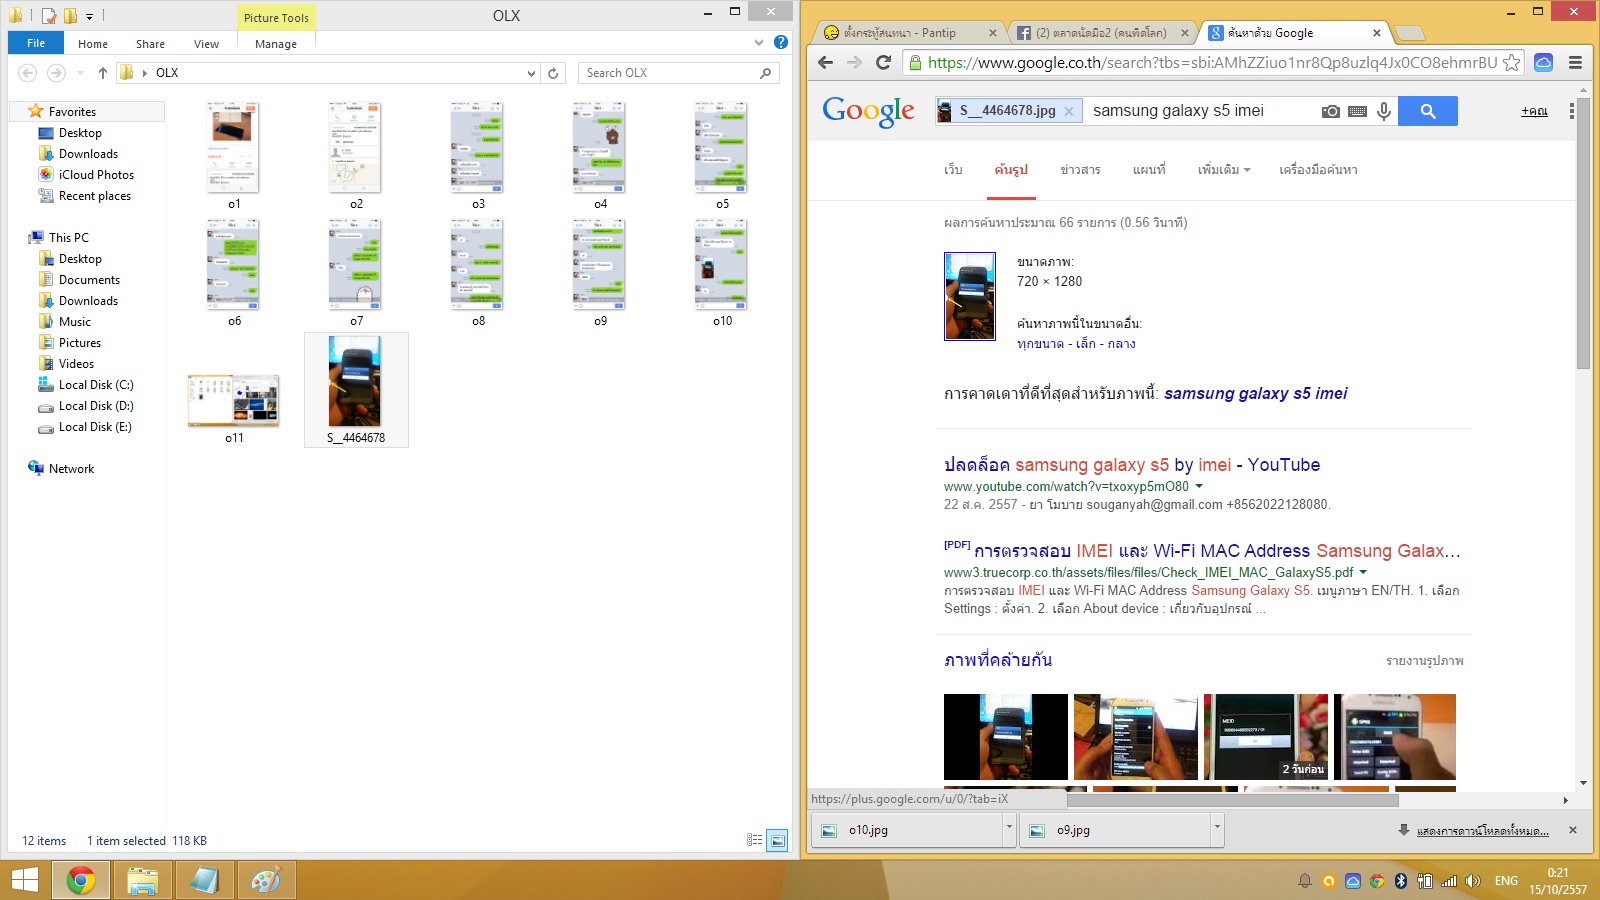Open the on-screen keyboard icon in search box
This screenshot has height=900, width=1600.
pyautogui.click(x=1357, y=111)
